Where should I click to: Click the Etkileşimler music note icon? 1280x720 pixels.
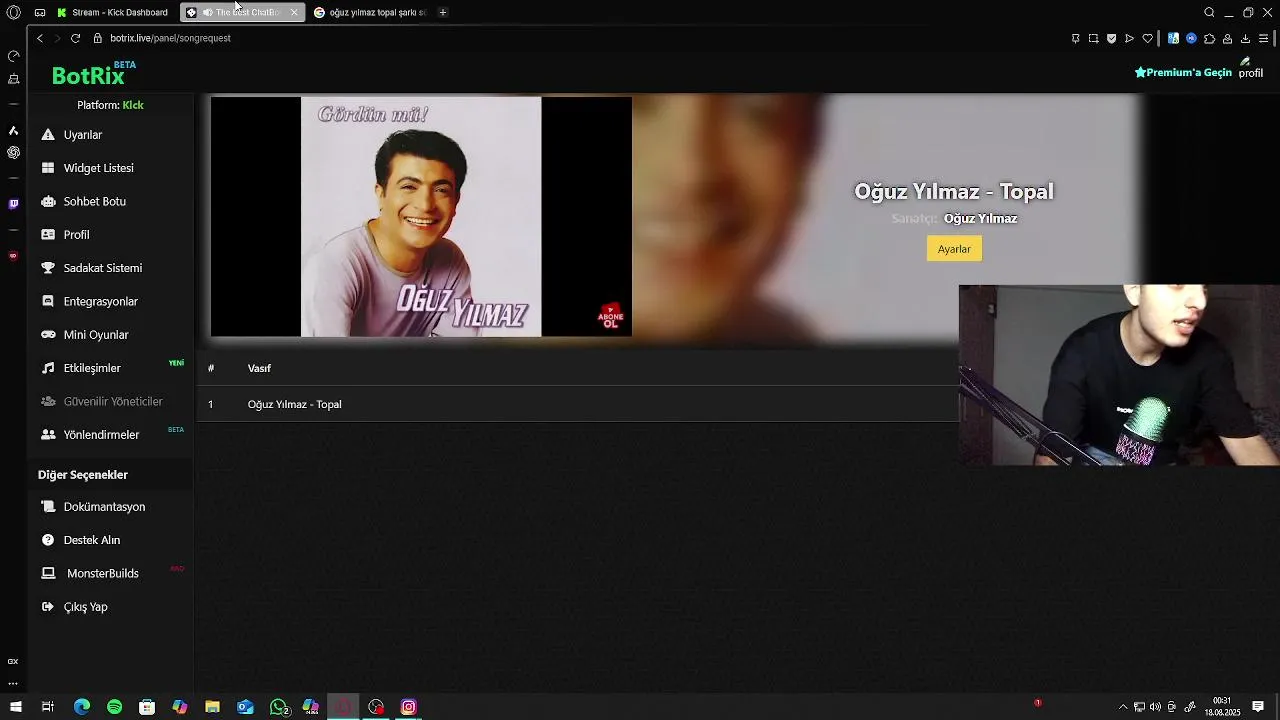48,368
